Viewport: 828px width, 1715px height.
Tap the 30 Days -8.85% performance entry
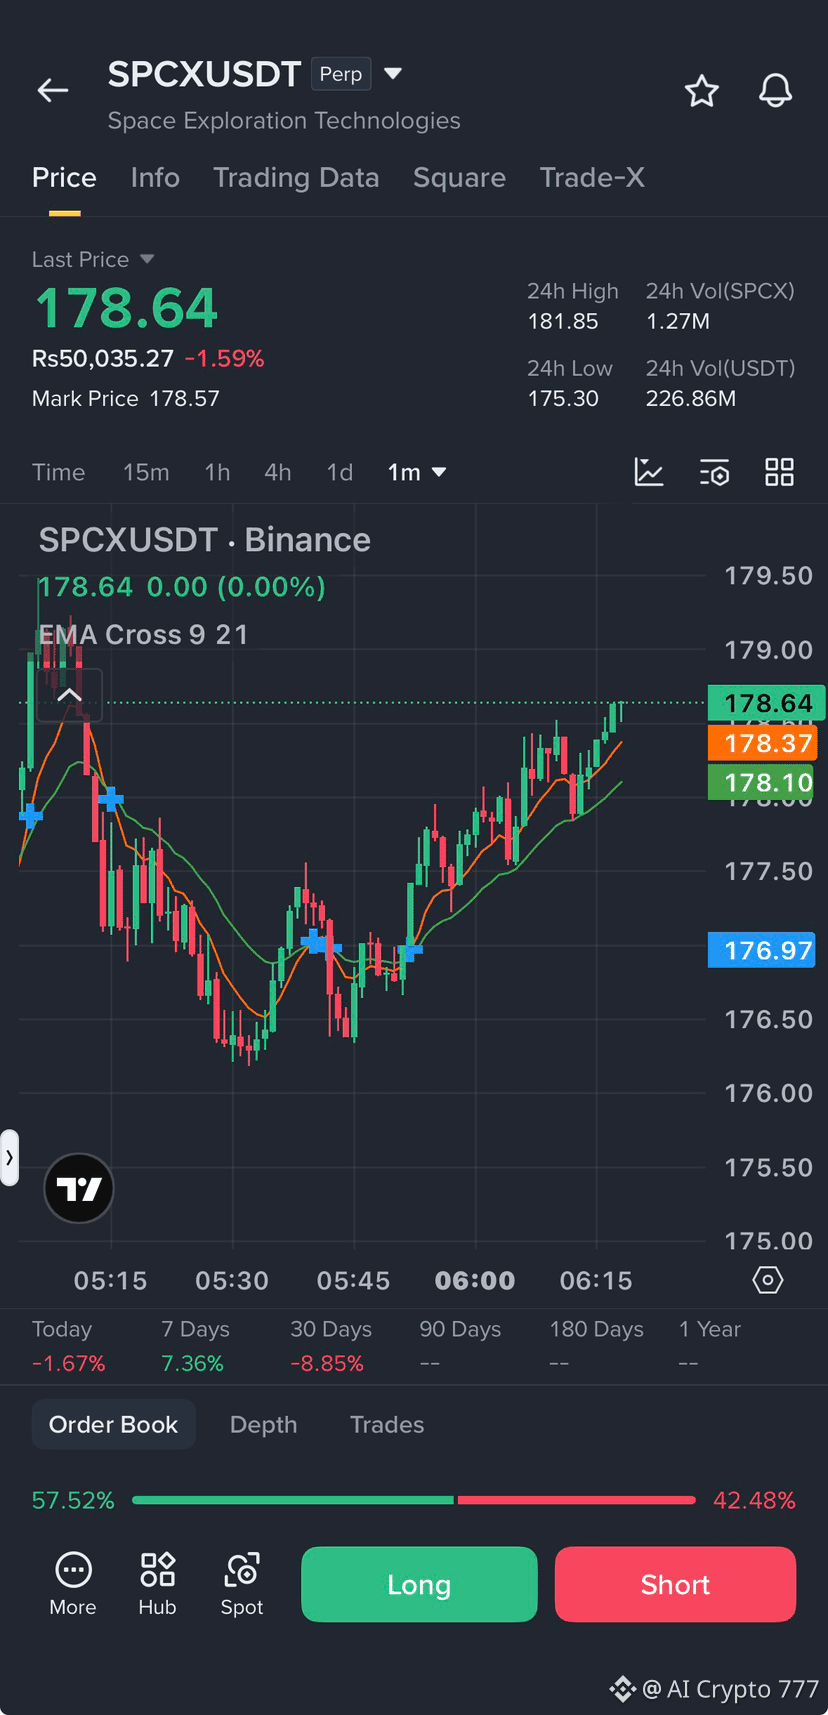[x=331, y=1346]
